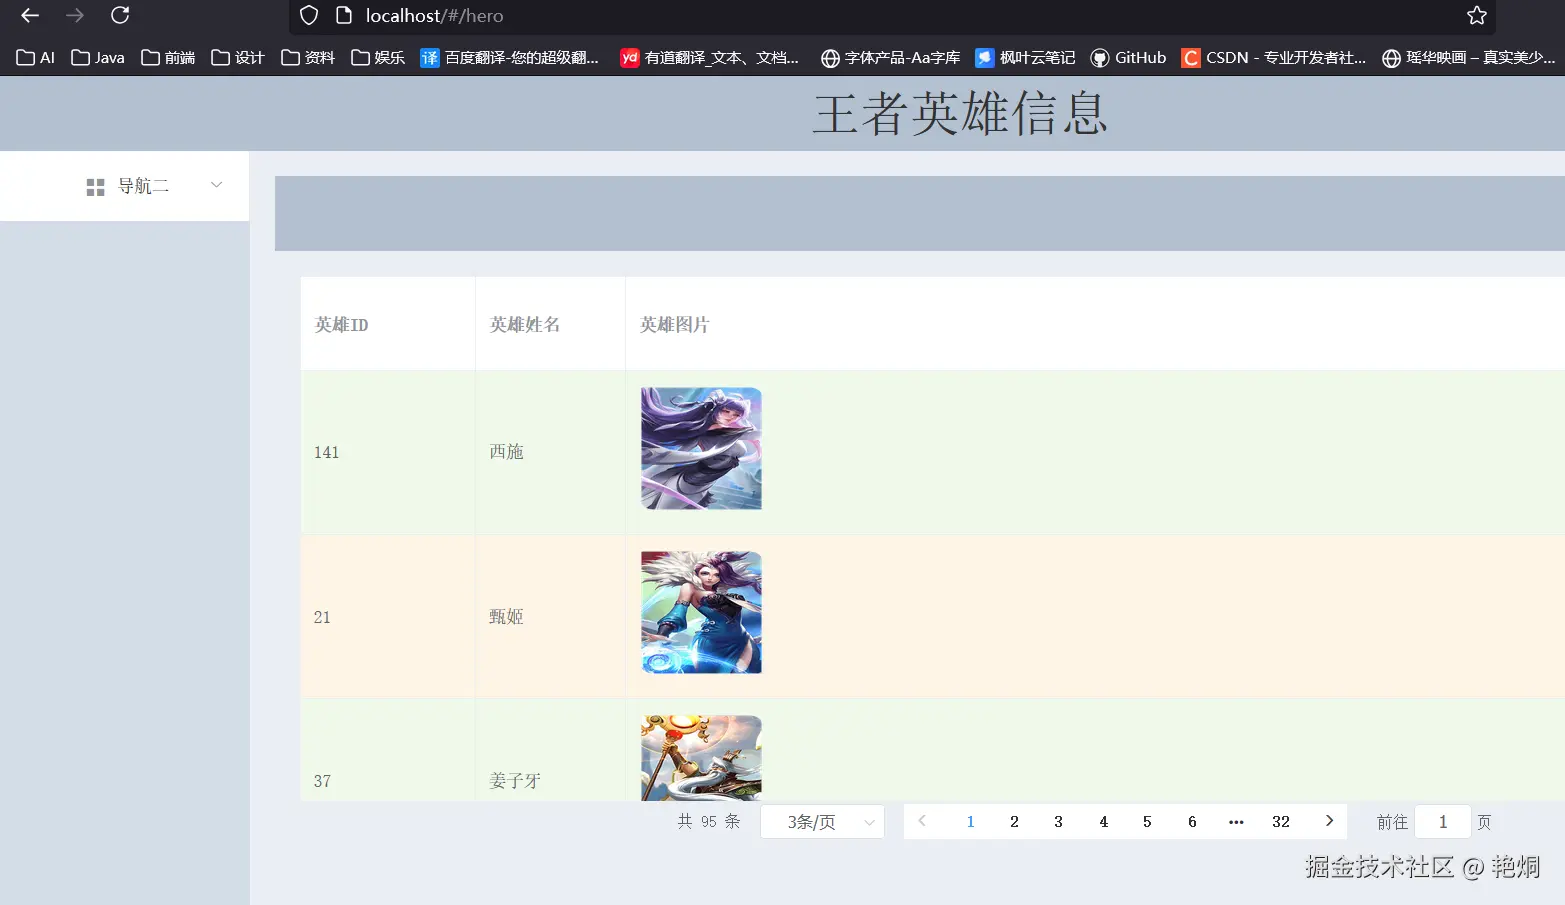Open the 资料 bookmark folder
The height and width of the screenshot is (905, 1565).
click(308, 58)
